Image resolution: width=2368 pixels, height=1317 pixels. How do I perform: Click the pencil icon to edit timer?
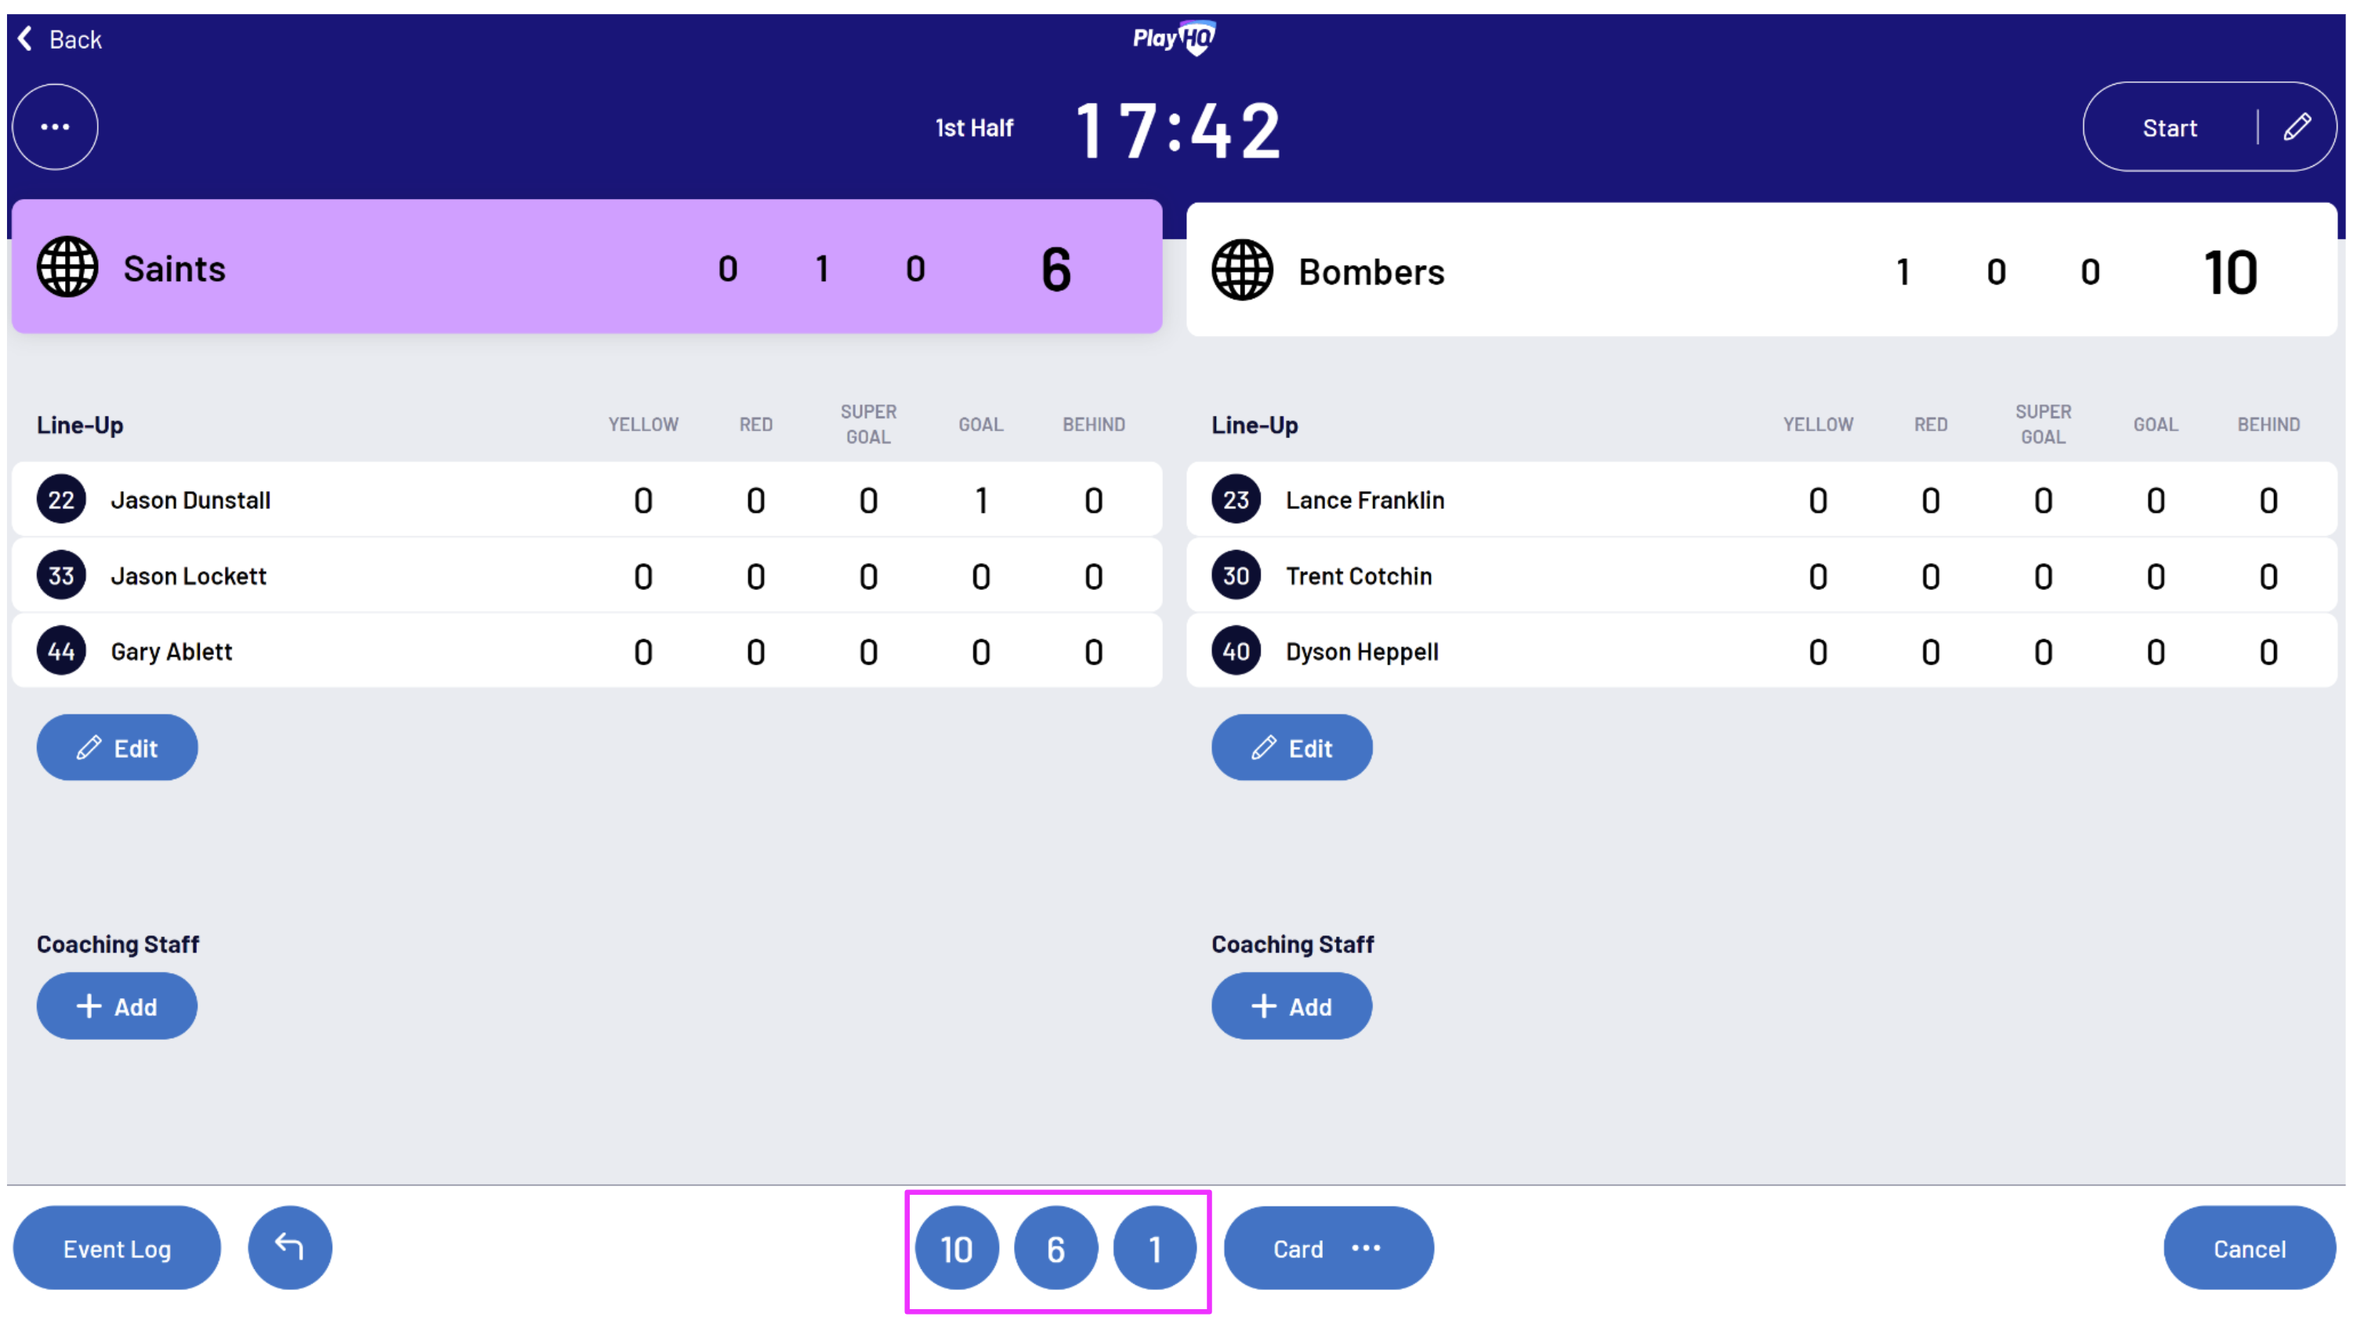click(x=2296, y=127)
